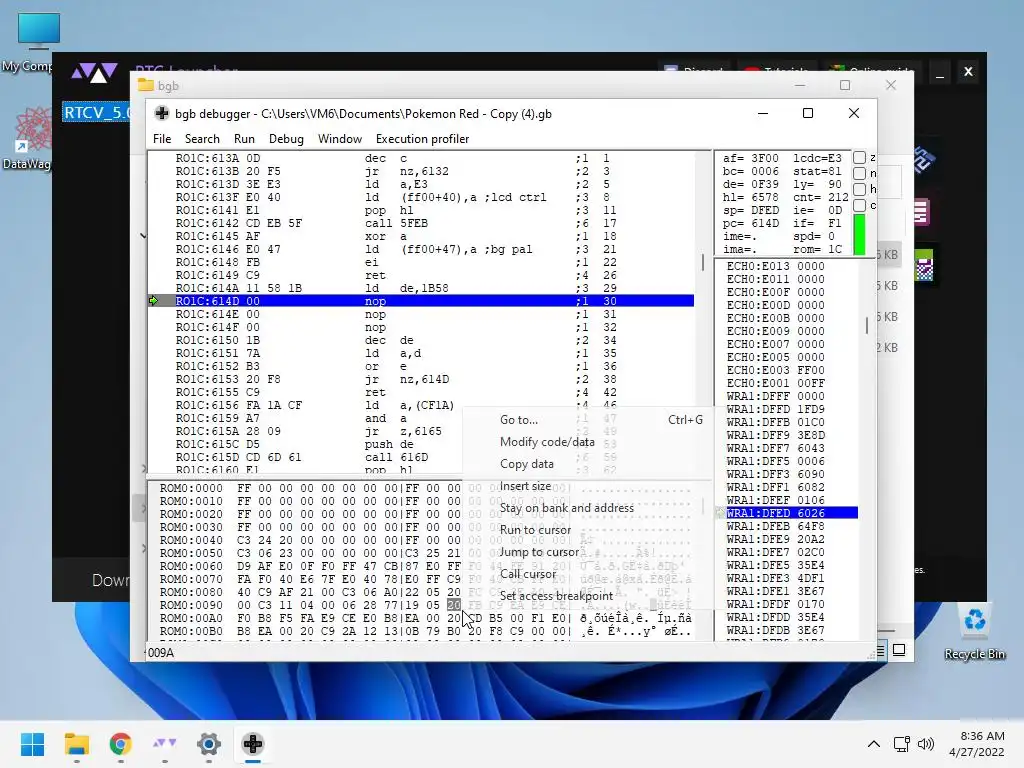1024x768 pixels.
Task: Click the bgb gamepad icon in title bar
Action: [x=161, y=113]
